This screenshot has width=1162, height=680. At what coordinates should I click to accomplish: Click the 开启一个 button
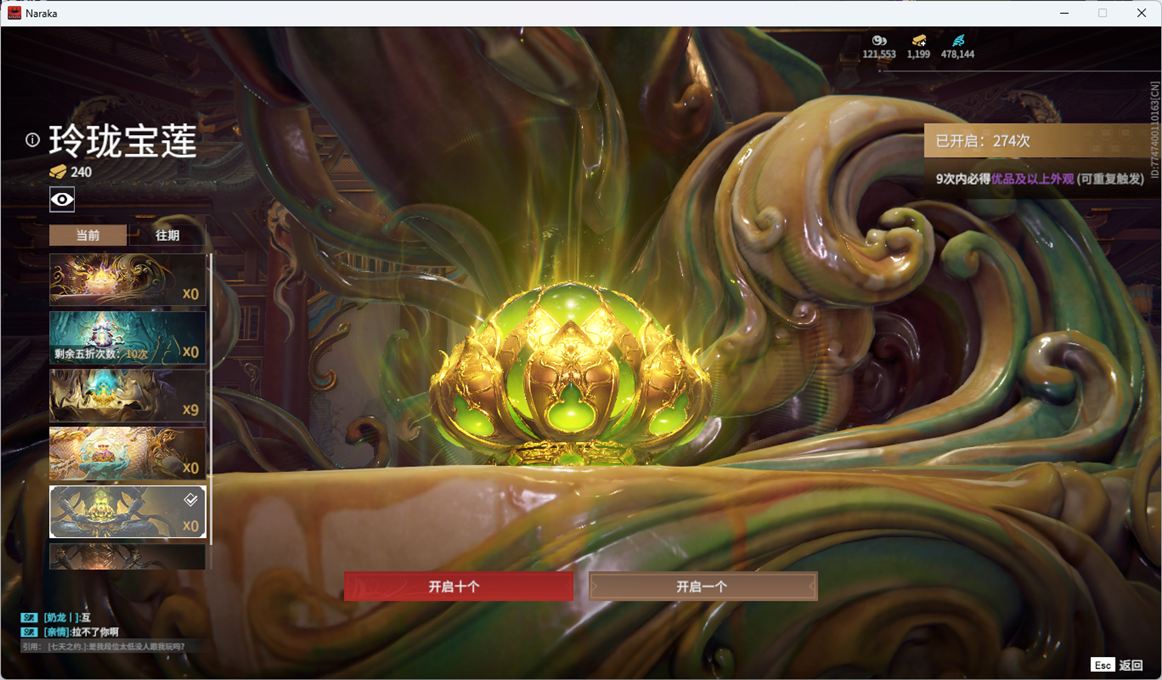click(703, 586)
